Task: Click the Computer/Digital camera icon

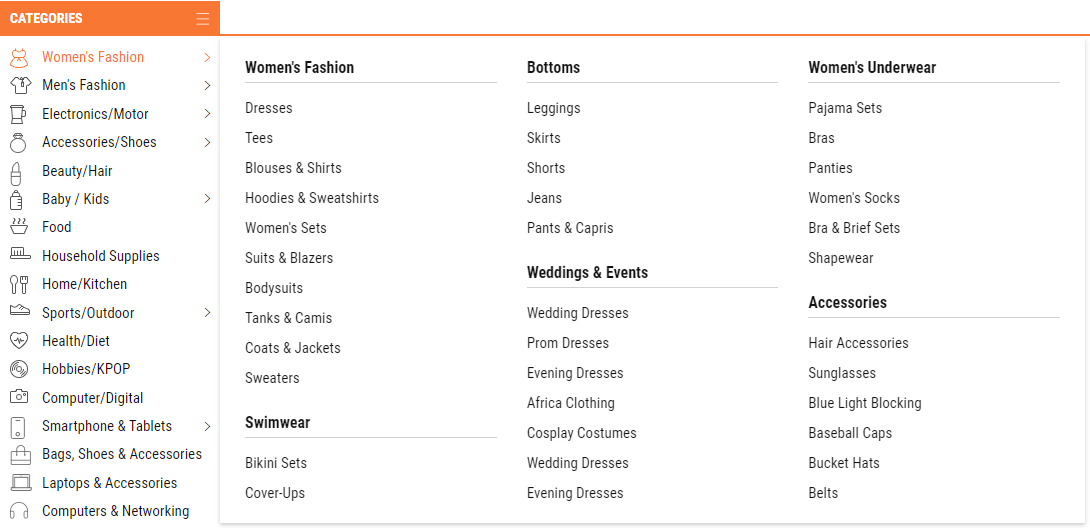Action: pos(20,398)
